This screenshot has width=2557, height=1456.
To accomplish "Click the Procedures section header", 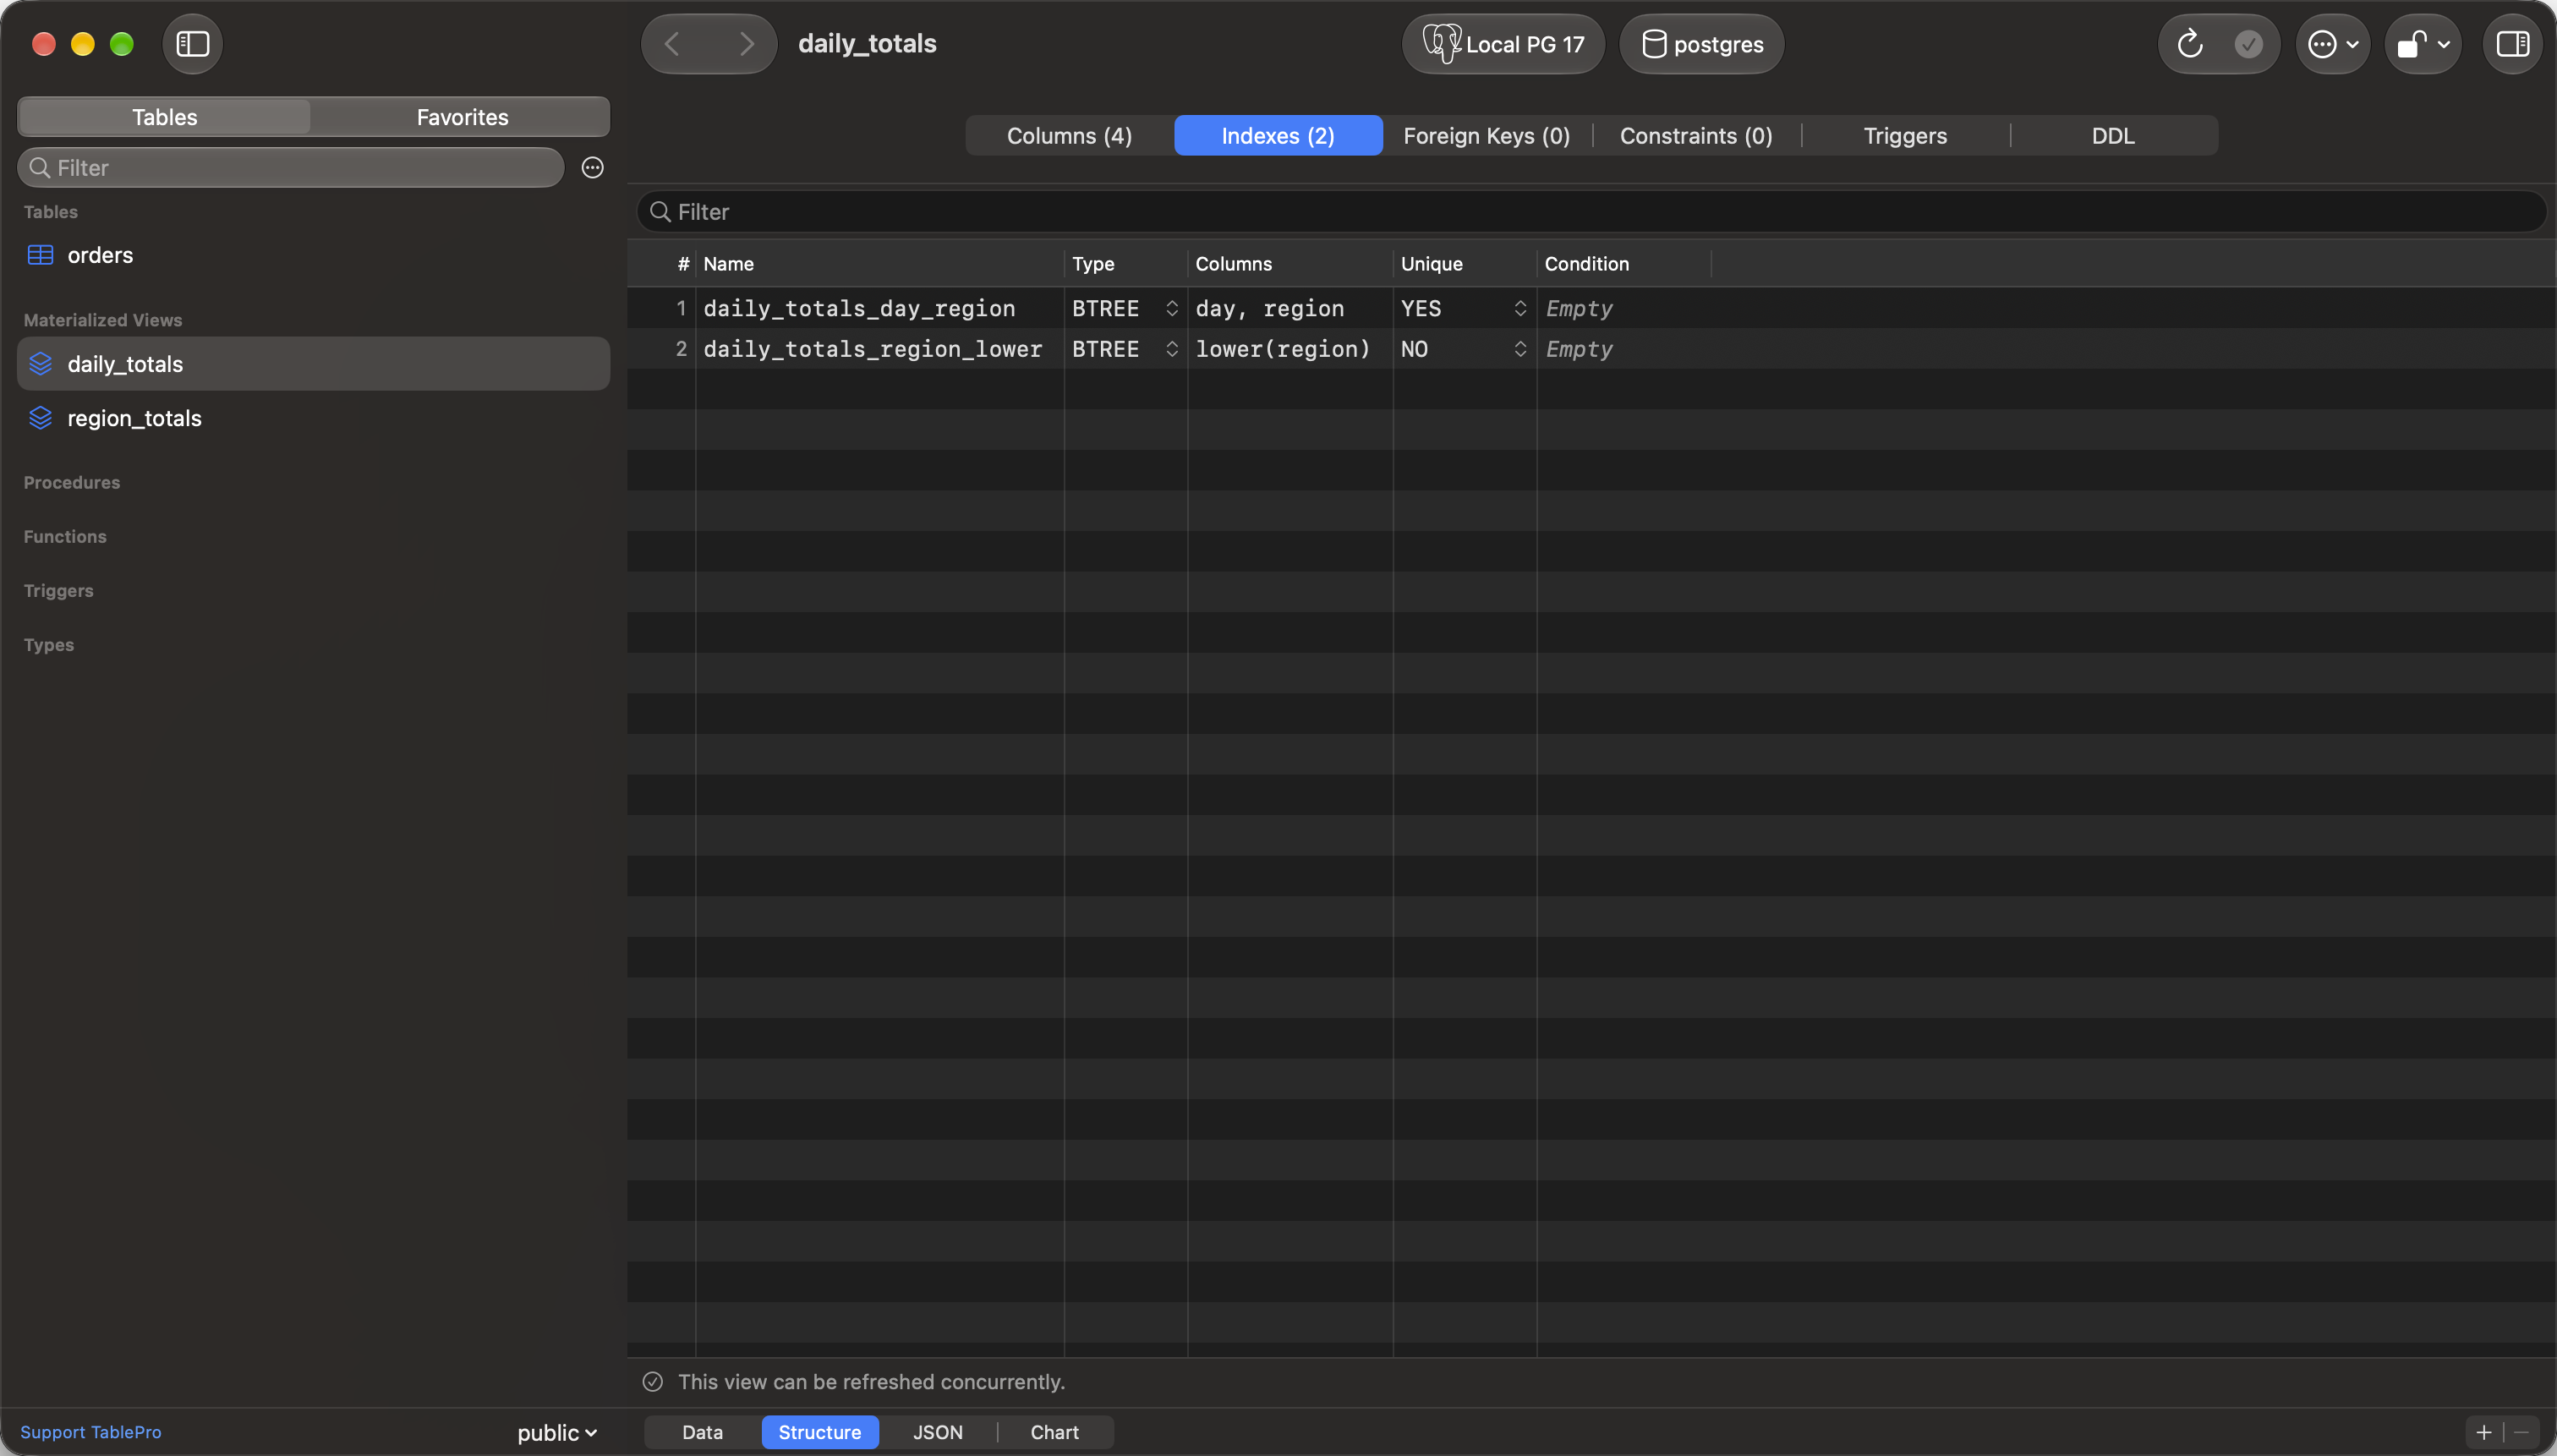I will (72, 483).
